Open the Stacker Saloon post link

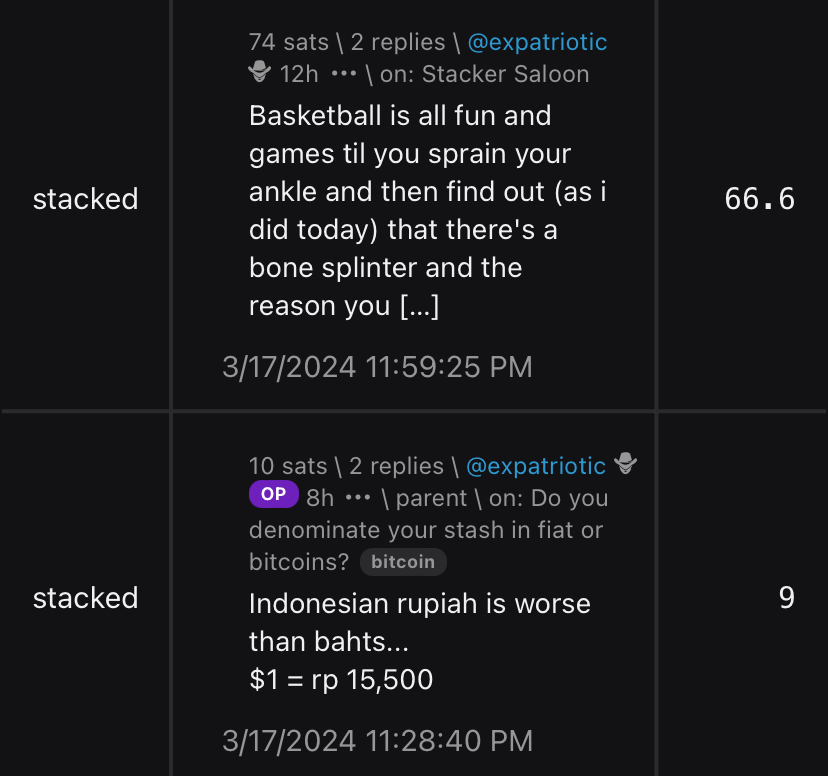click(505, 74)
